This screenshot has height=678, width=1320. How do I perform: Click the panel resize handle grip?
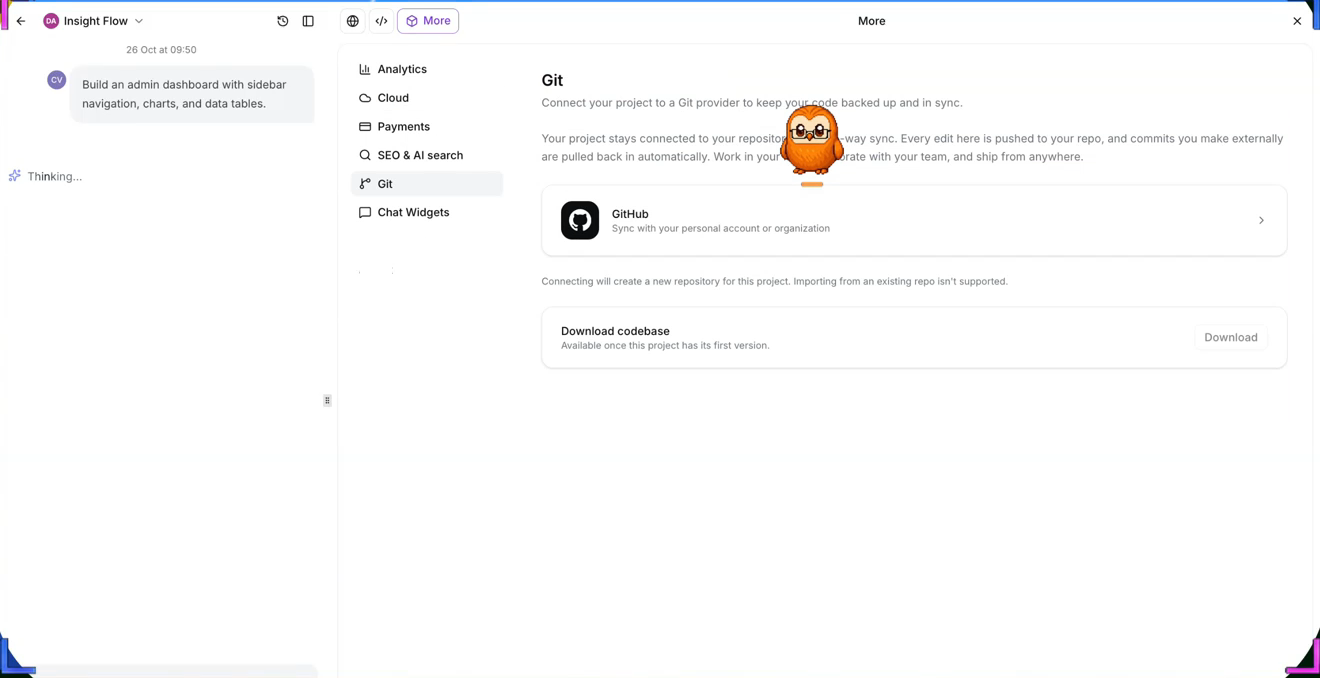[x=327, y=400]
